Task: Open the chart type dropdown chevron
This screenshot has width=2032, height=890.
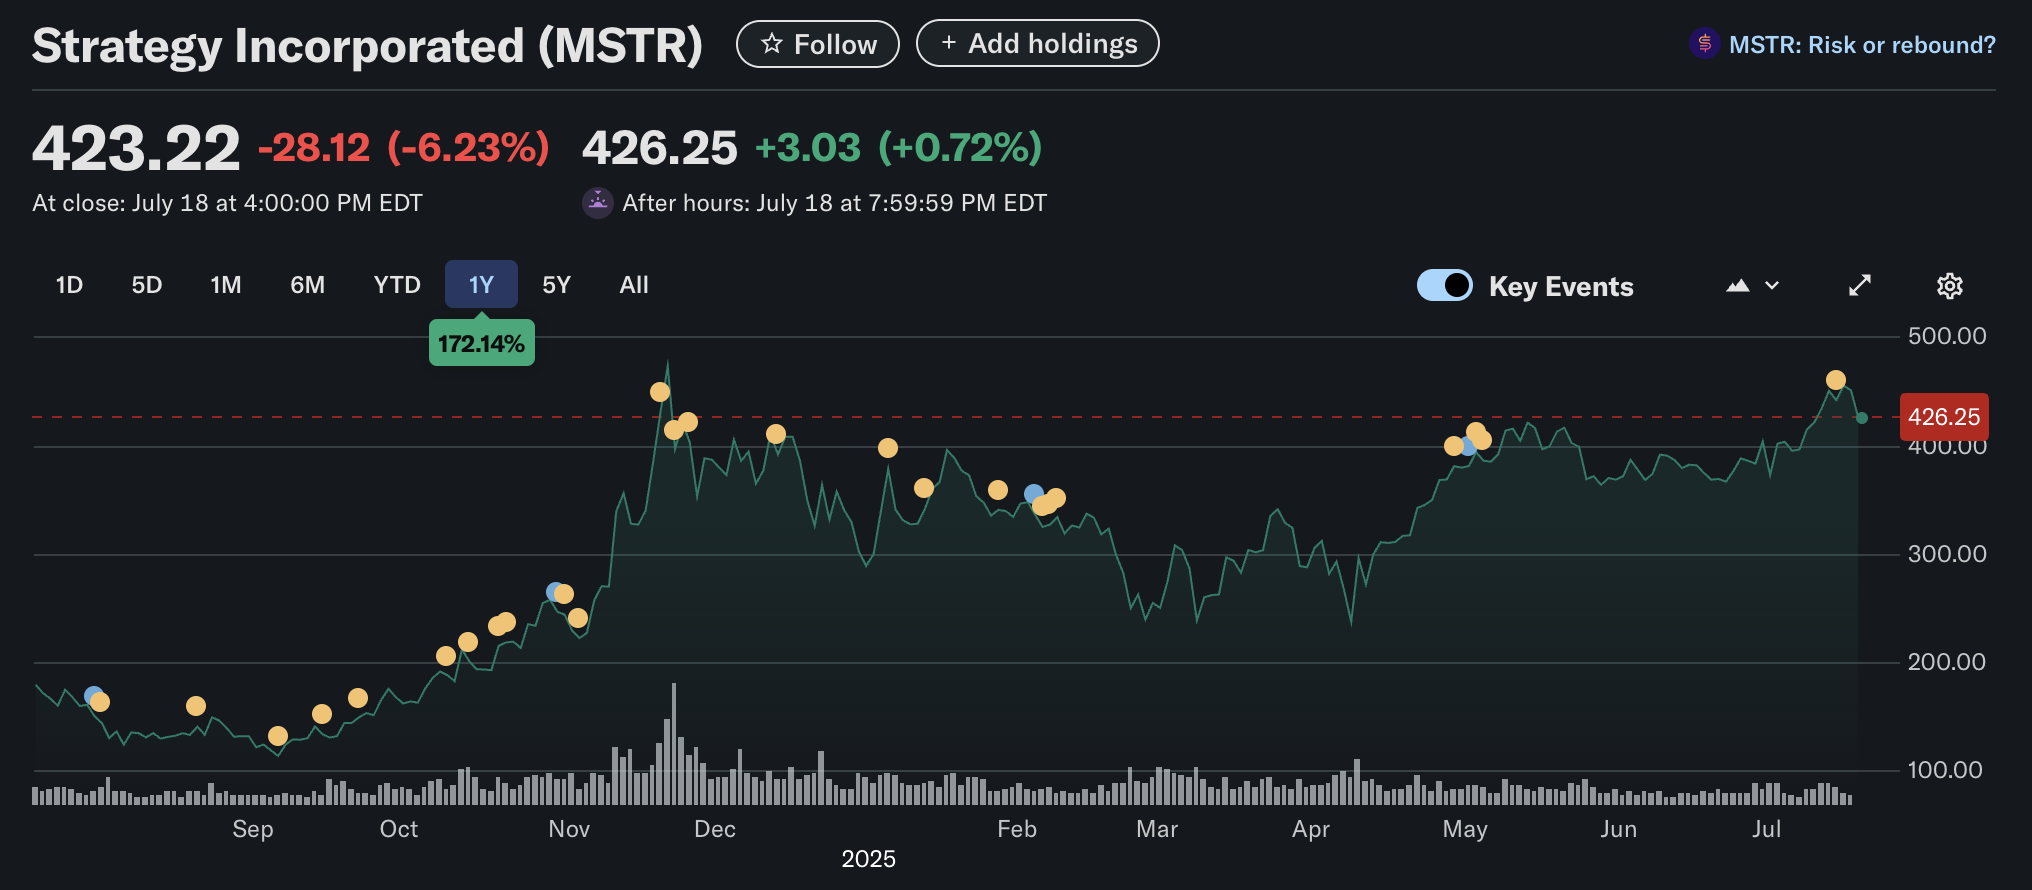Action: (x=1772, y=286)
